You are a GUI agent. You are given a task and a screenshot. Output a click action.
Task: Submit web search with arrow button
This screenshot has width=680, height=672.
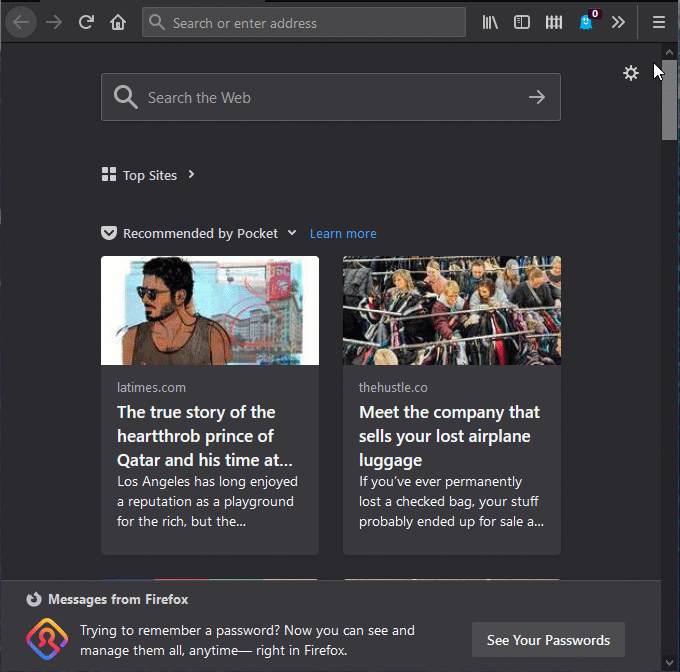pos(537,97)
